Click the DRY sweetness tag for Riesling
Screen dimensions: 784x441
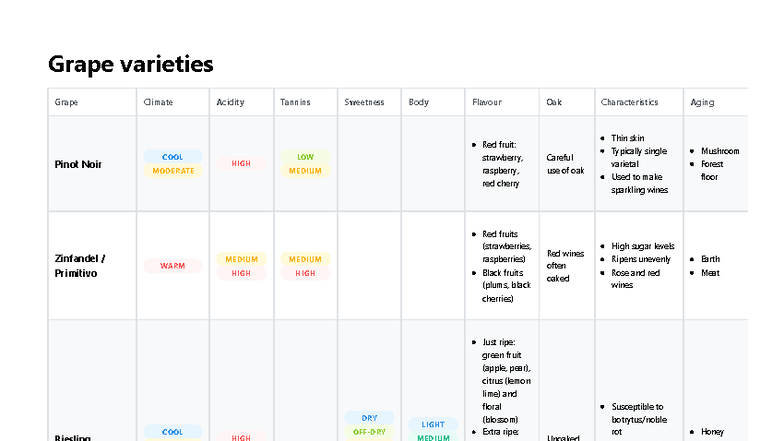click(x=369, y=418)
